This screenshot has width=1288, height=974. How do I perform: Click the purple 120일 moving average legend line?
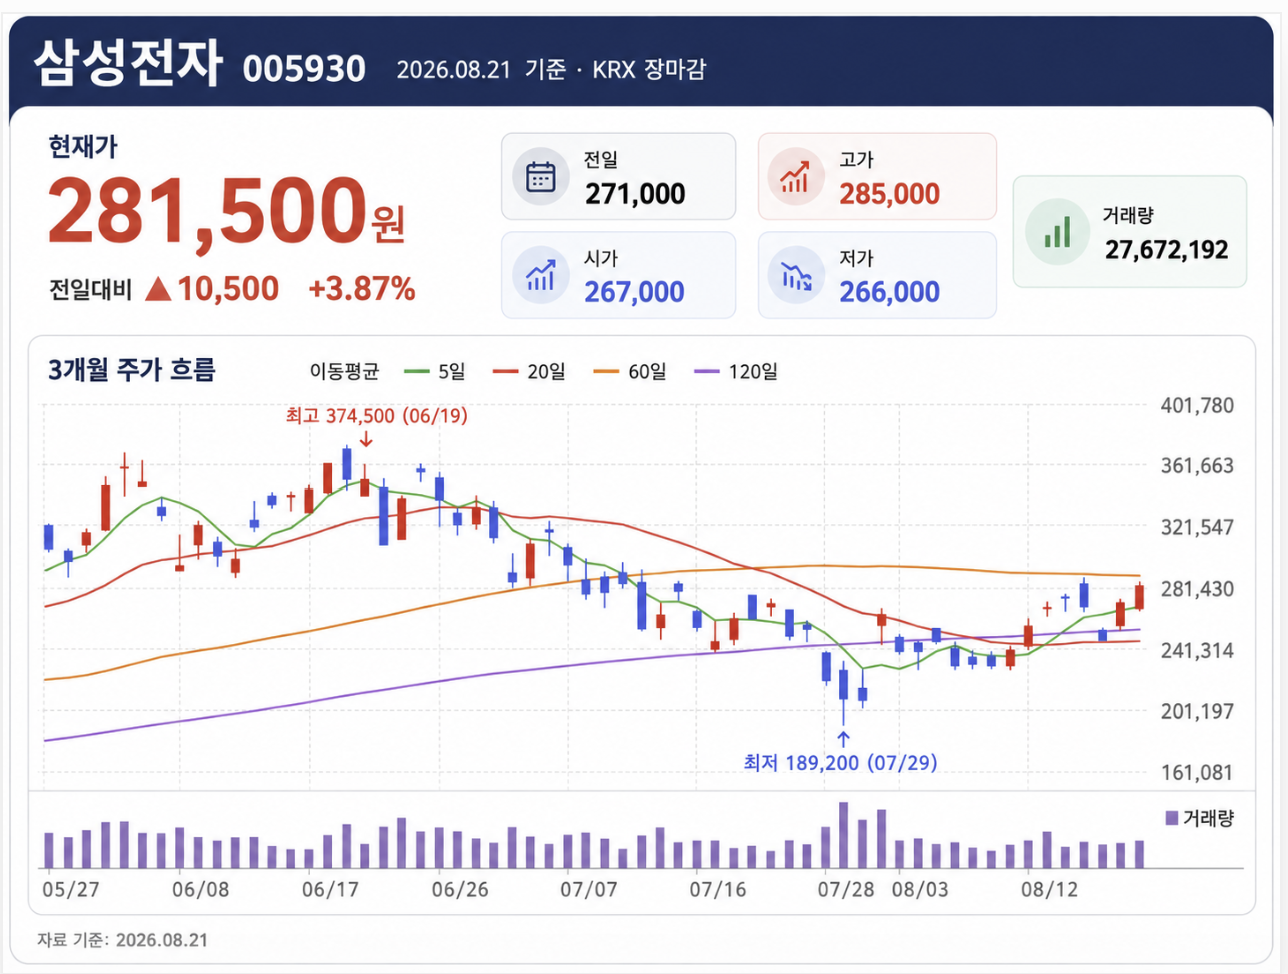coord(707,372)
